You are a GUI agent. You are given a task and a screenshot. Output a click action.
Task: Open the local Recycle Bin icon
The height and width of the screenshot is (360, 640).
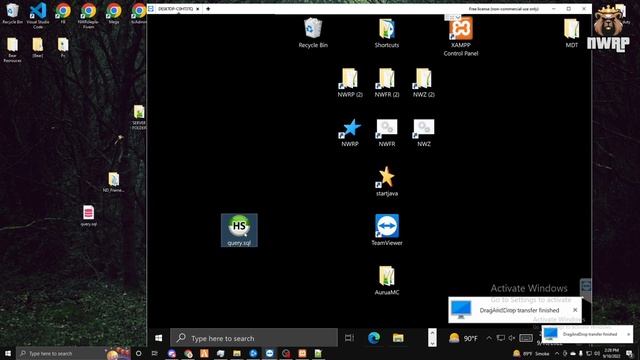pos(12,13)
